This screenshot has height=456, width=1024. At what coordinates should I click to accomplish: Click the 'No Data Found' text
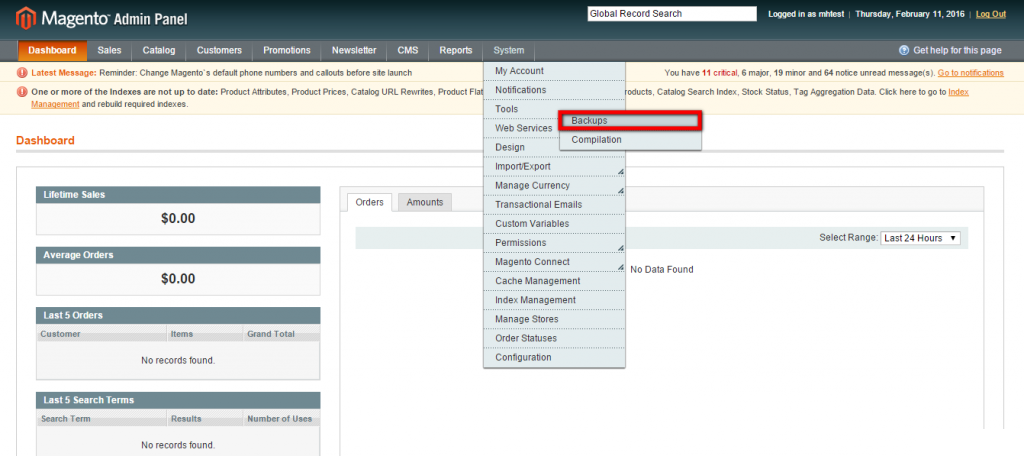tap(662, 269)
